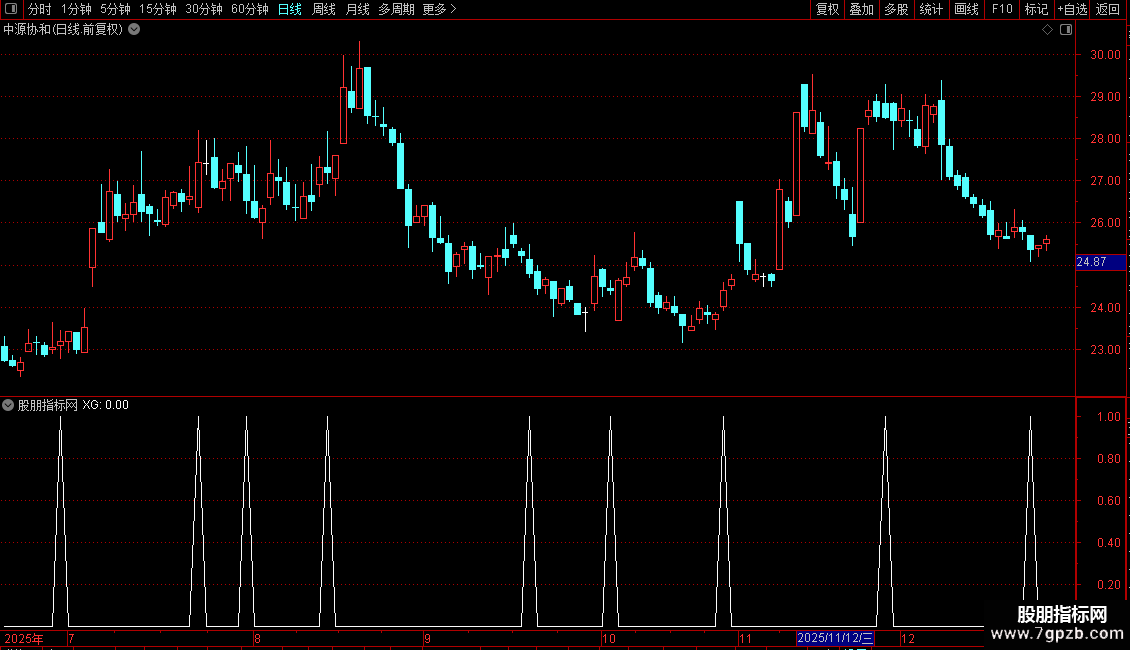This screenshot has height=650, width=1130.
Task: Open the 多股 multi-stock view
Action: click(x=896, y=9)
